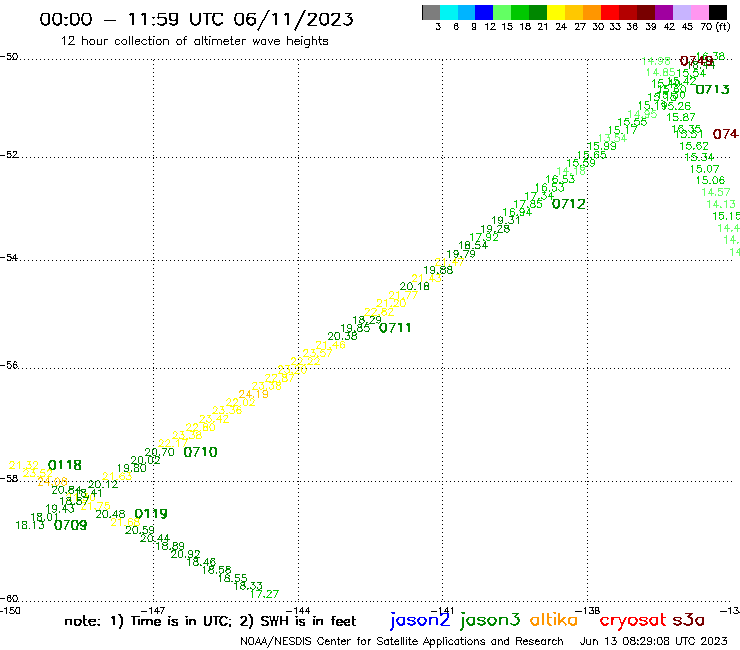Click the wave height value 23.42
This screenshot has height=650, width=740.
click(x=214, y=419)
